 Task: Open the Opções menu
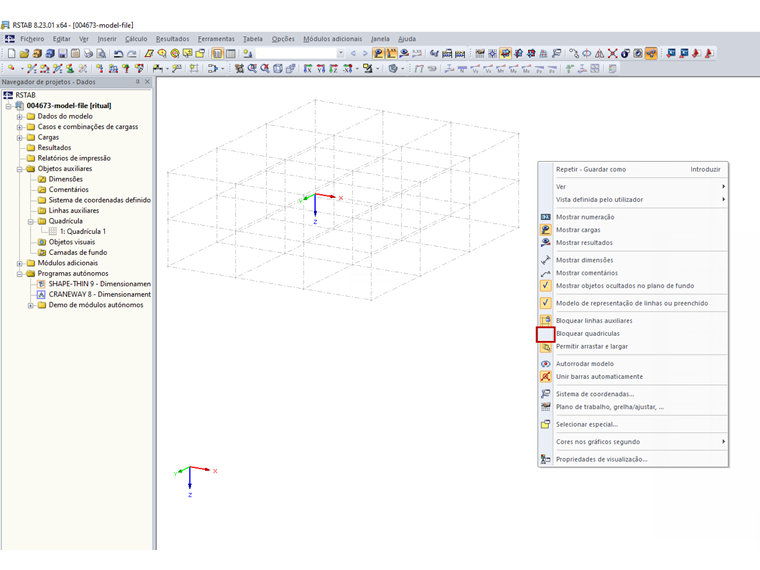point(283,39)
